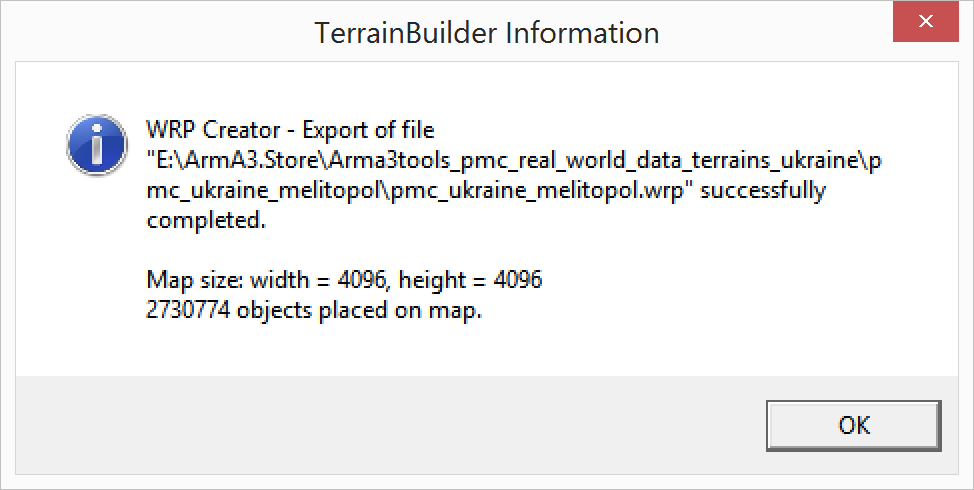This screenshot has height=490, width=974.
Task: Click the word 'completed.' in the message
Action: pos(206,220)
